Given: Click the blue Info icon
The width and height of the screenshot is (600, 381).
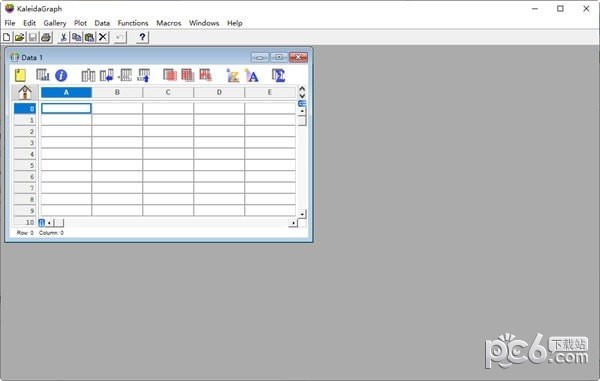Looking at the screenshot, I should 61,75.
